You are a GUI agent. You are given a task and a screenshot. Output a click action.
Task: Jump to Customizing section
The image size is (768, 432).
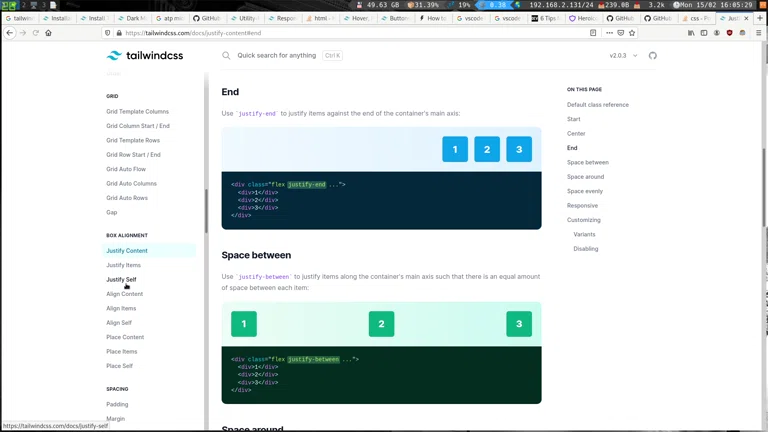pyautogui.click(x=583, y=220)
